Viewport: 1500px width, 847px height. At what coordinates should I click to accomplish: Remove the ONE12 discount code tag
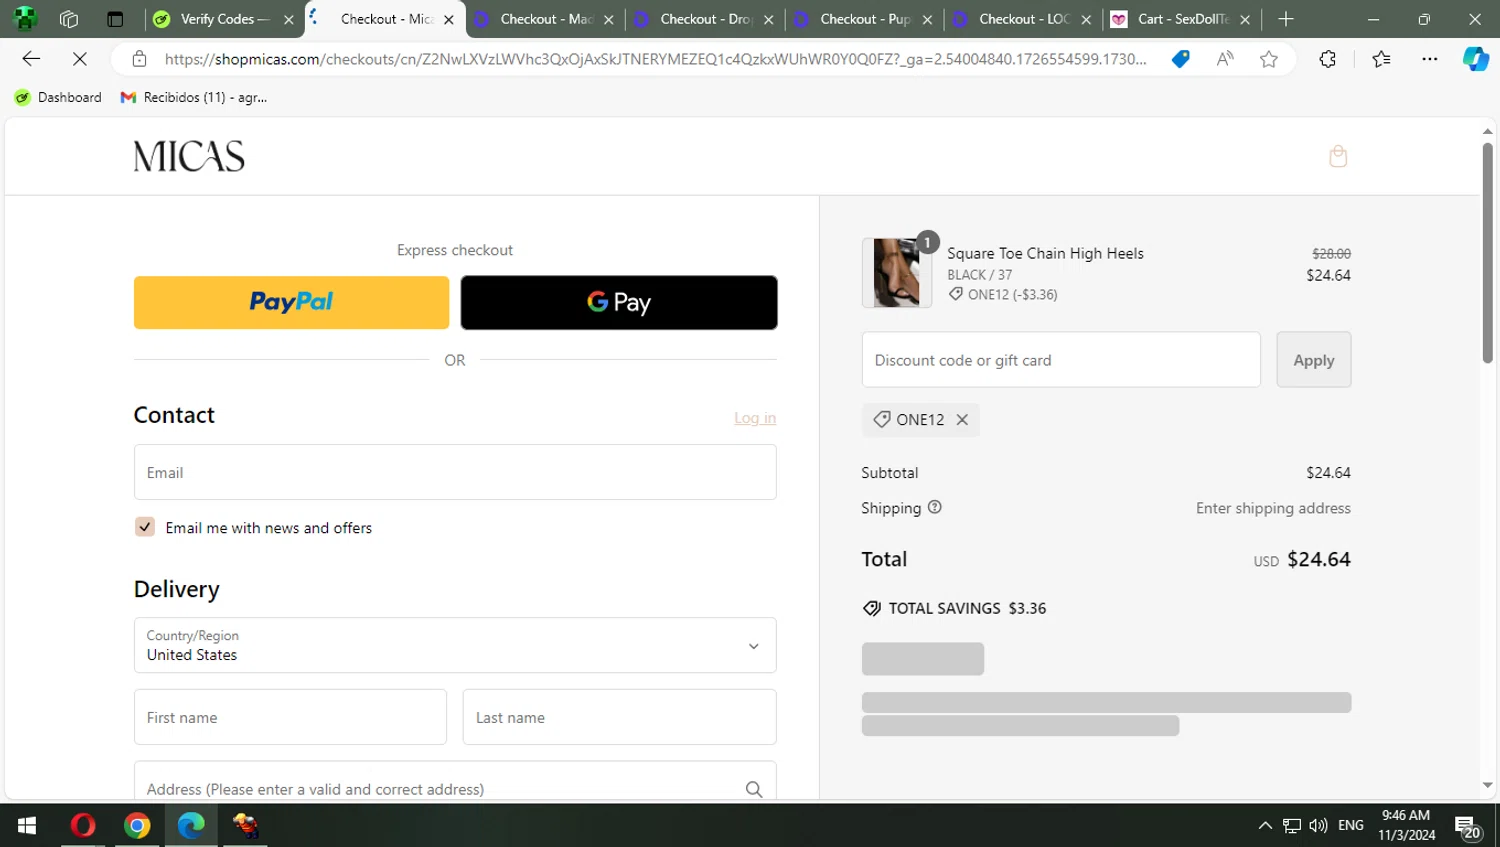click(962, 420)
